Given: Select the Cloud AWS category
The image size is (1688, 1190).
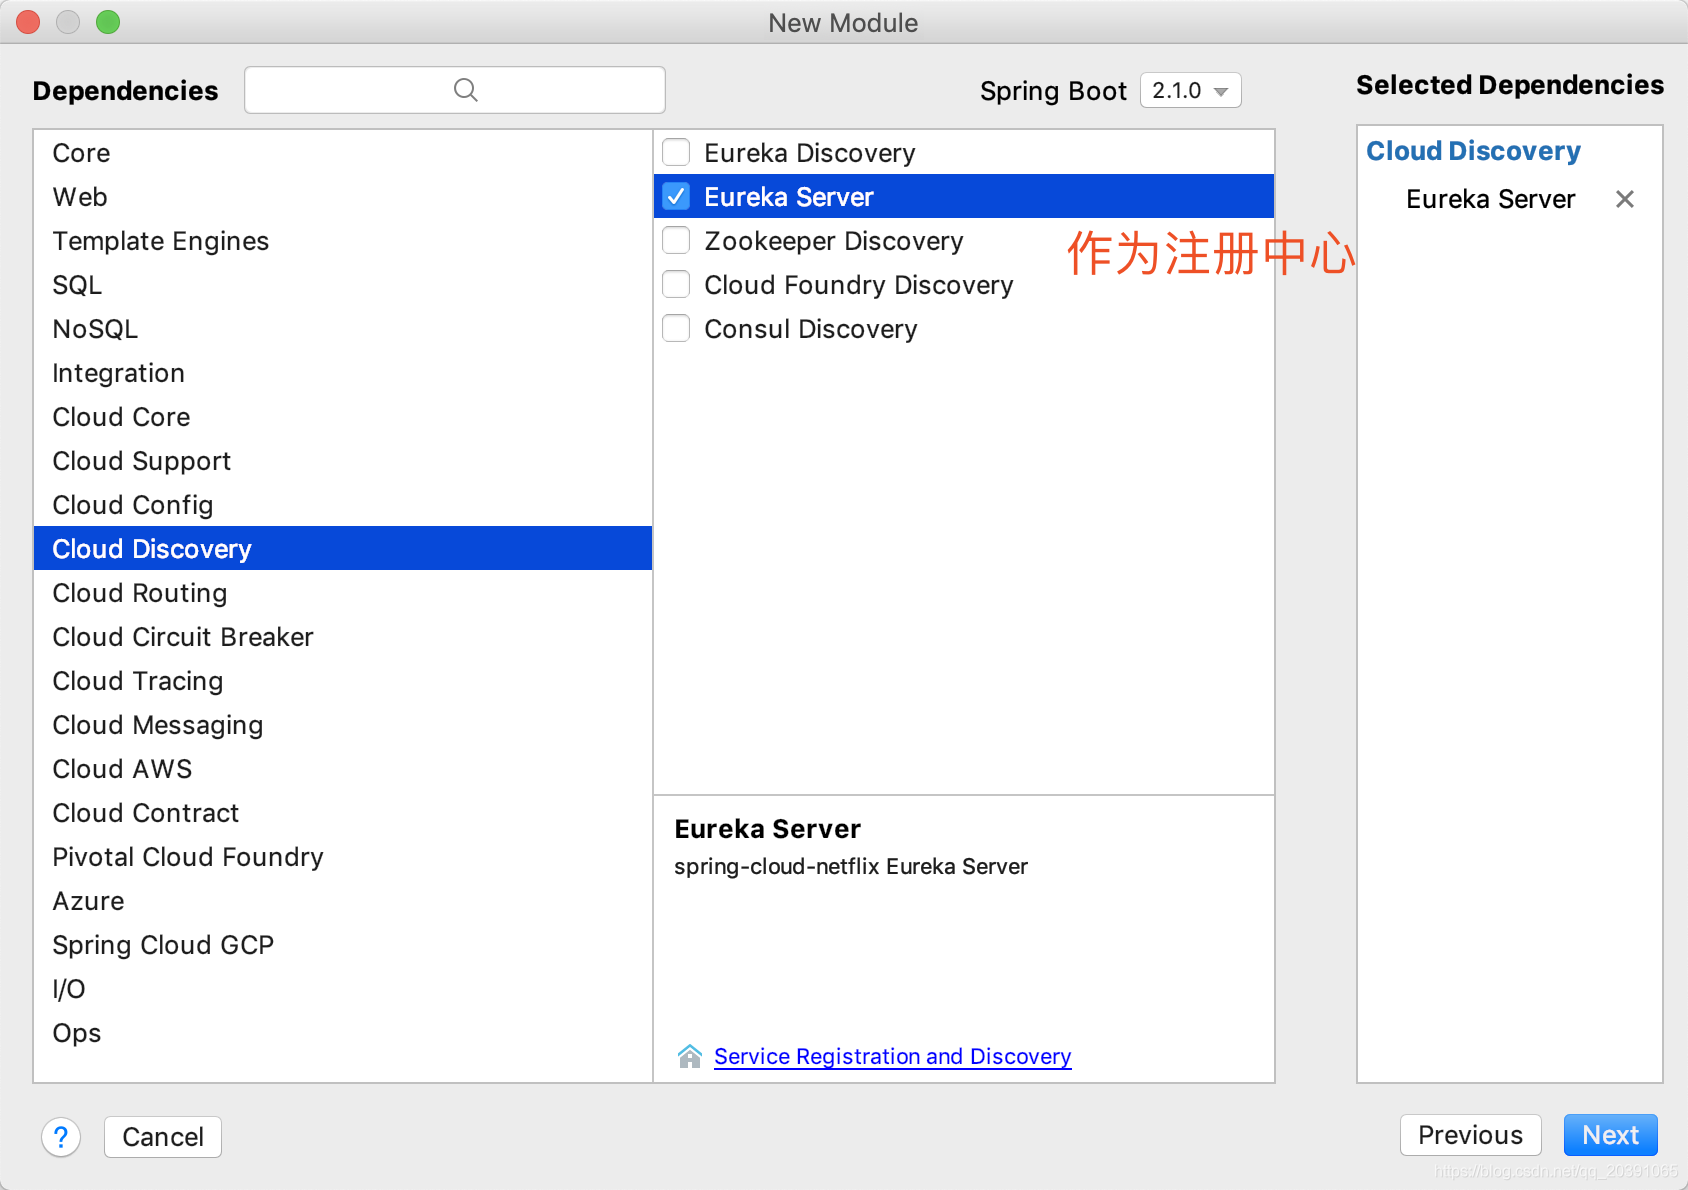Looking at the screenshot, I should (343, 769).
